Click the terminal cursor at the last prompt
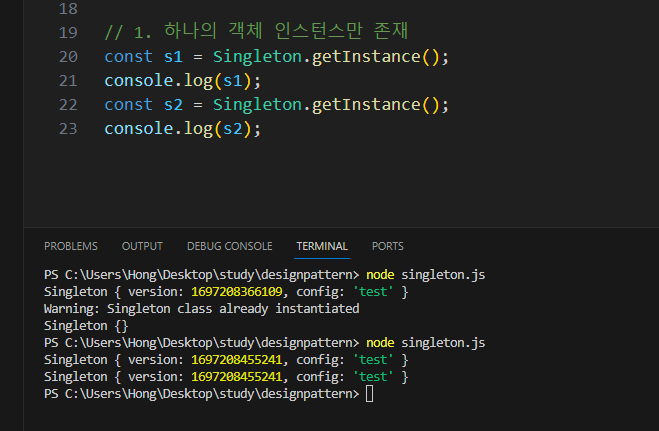659x431 pixels. coord(369,394)
